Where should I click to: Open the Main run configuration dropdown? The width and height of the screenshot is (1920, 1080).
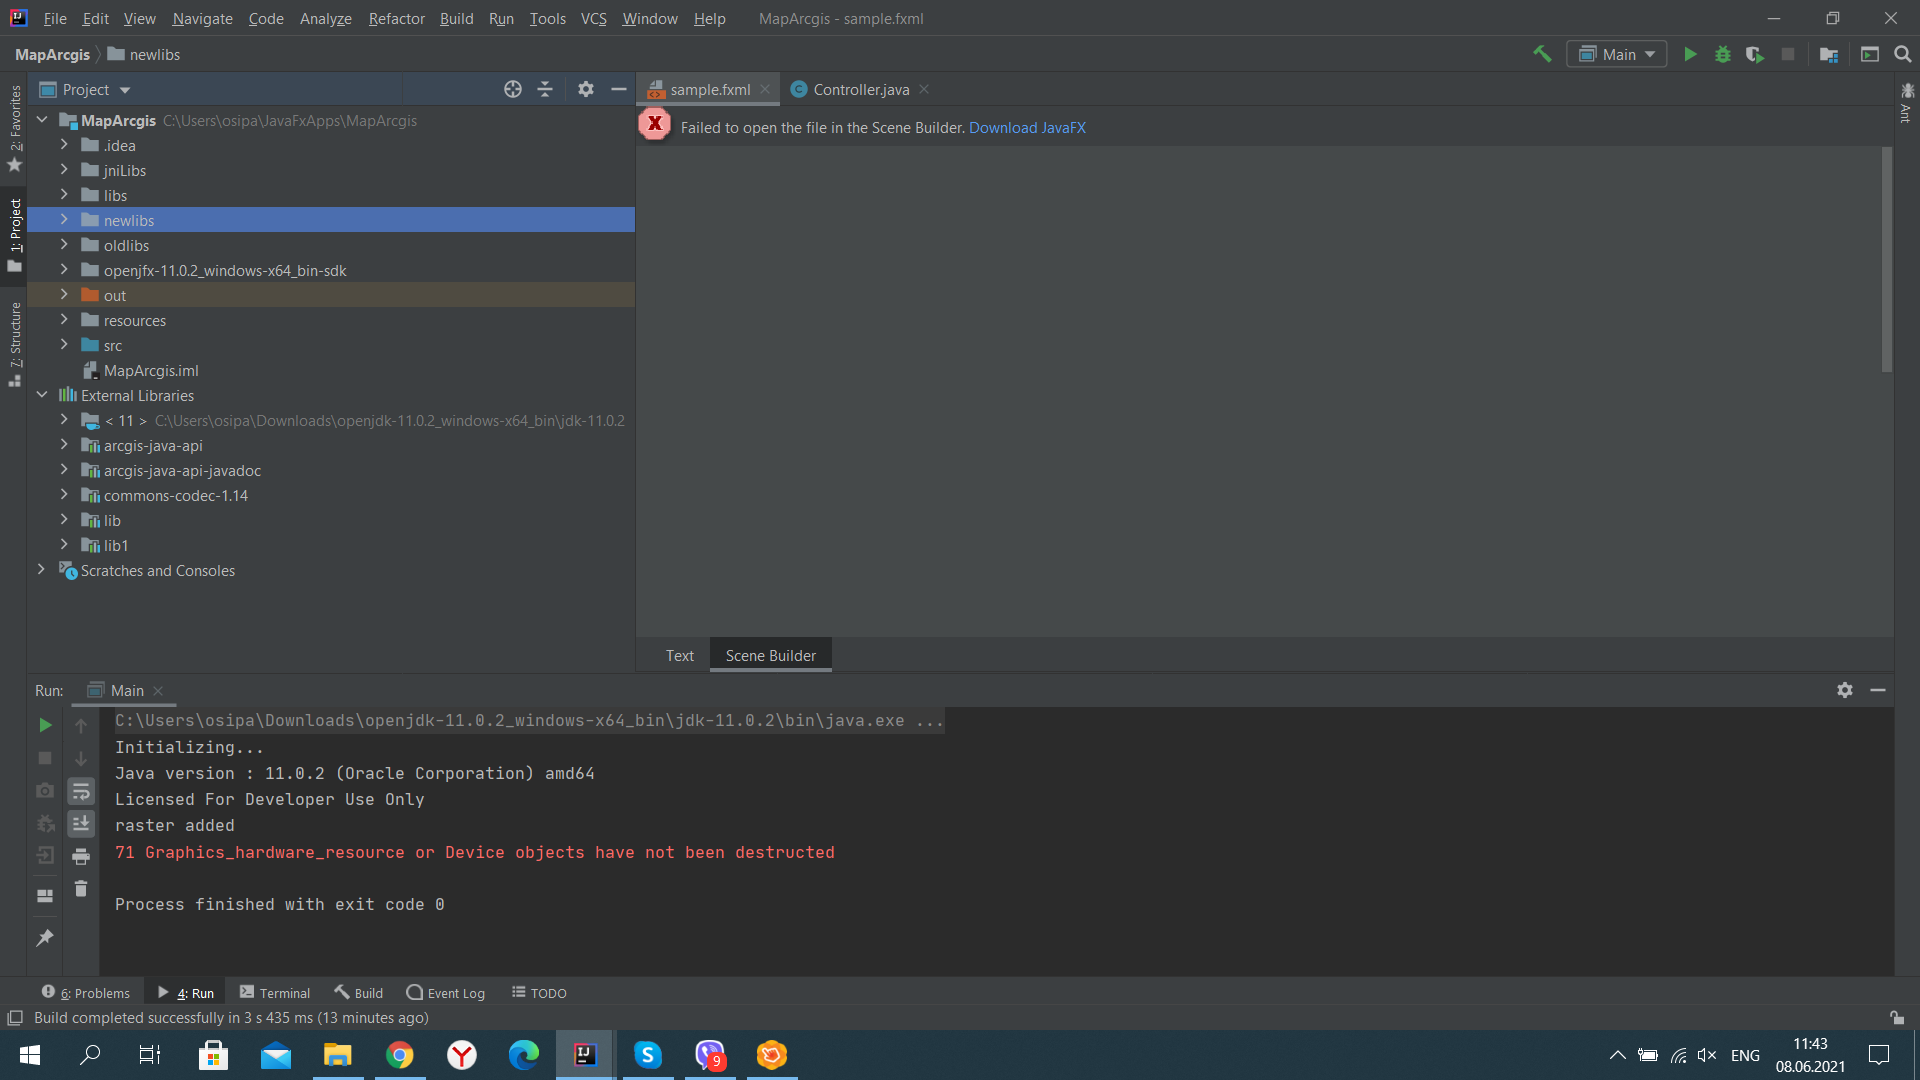coord(1617,54)
